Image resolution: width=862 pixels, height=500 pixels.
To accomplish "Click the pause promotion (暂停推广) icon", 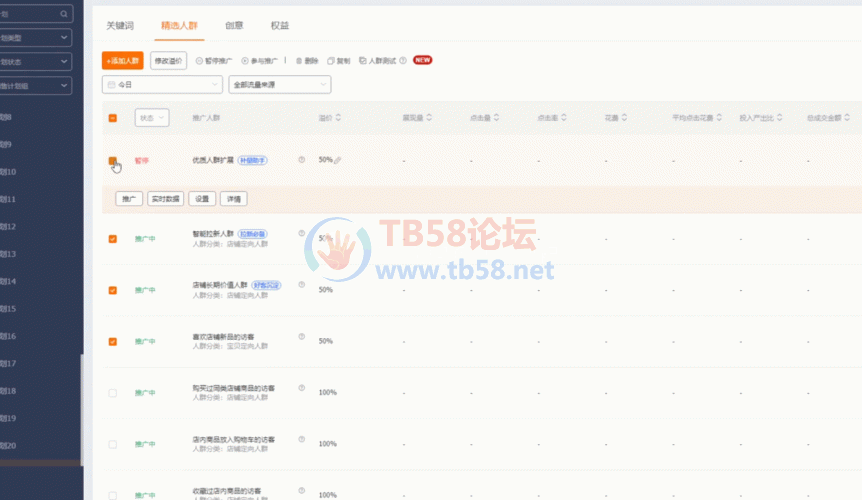I will point(199,61).
